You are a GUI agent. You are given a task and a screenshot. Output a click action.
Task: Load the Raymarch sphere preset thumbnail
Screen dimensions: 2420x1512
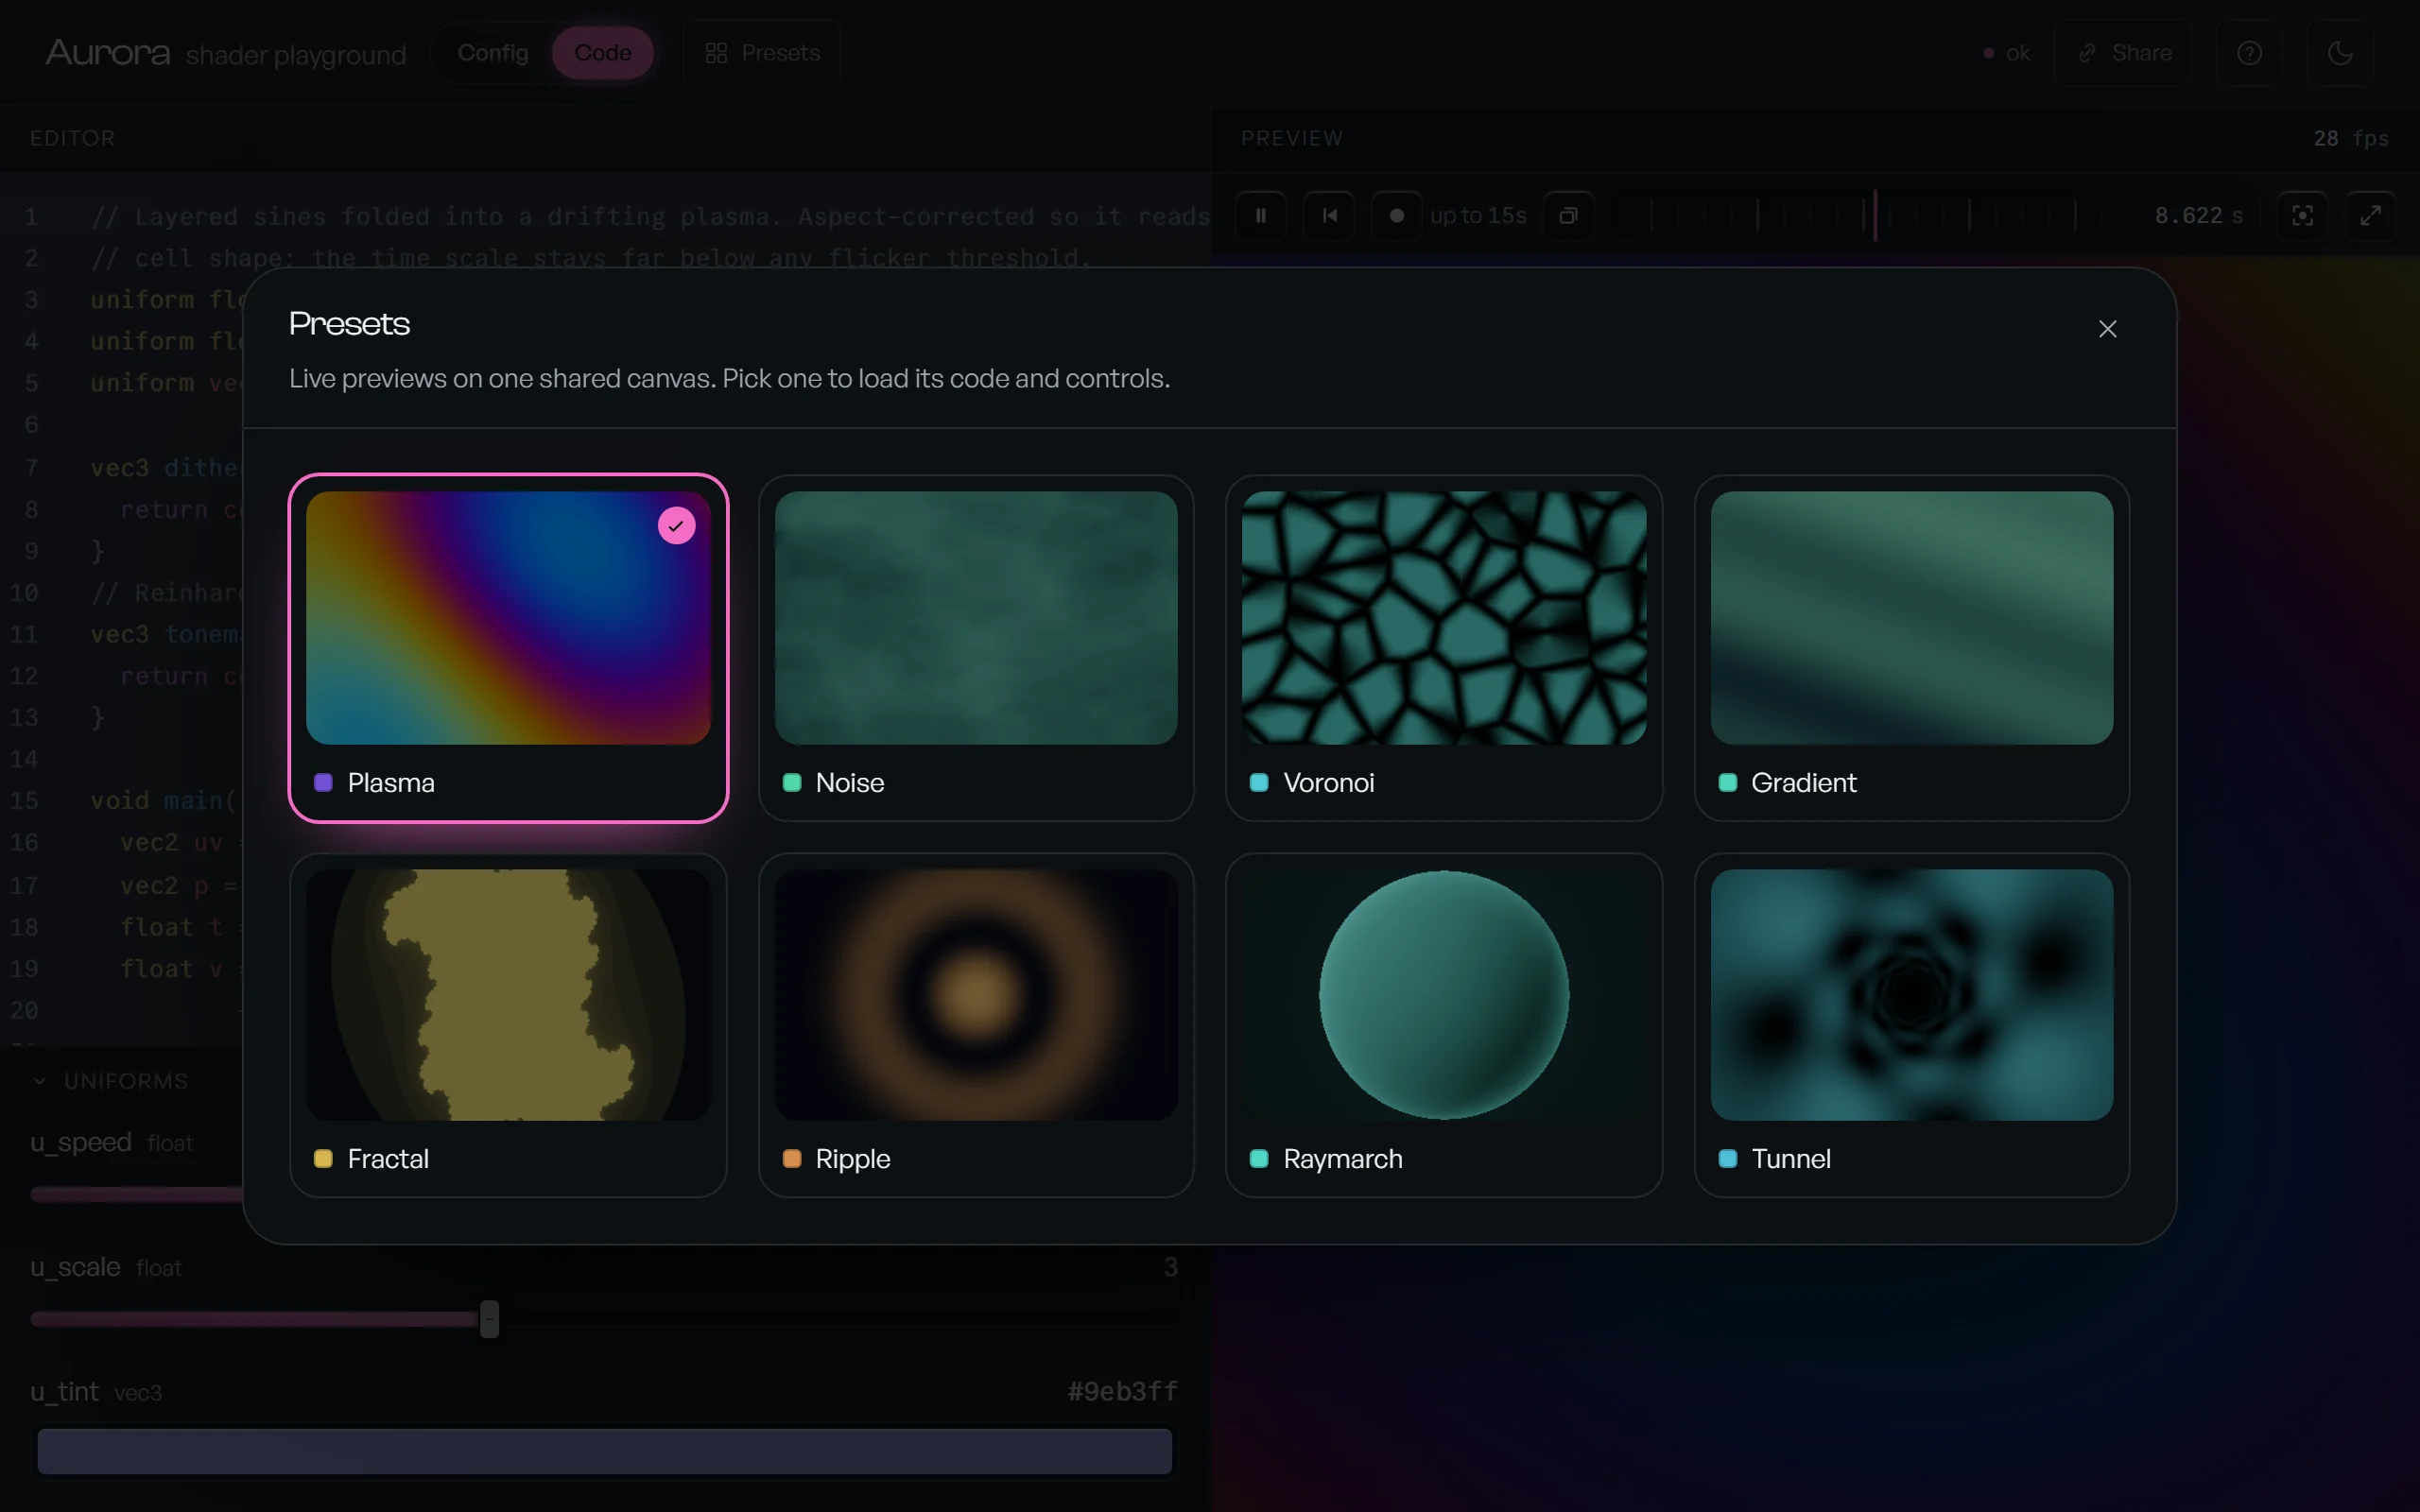pyautogui.click(x=1444, y=994)
